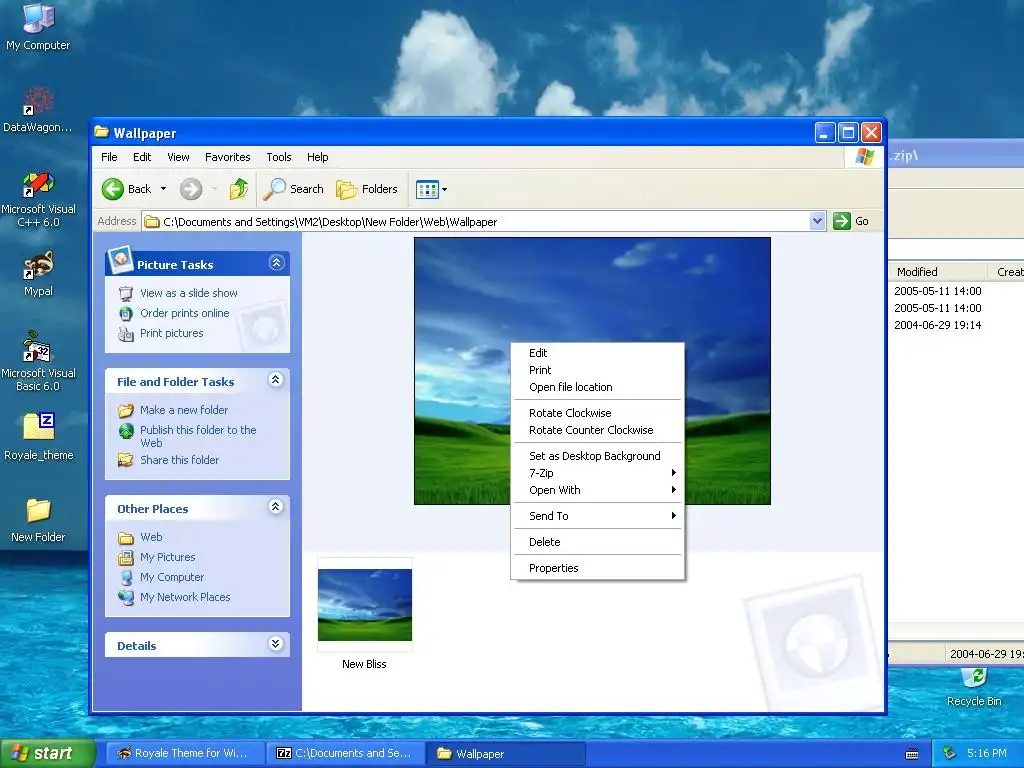Switch to Royale Theme taskbar item
This screenshot has width=1024, height=768.
click(x=184, y=753)
